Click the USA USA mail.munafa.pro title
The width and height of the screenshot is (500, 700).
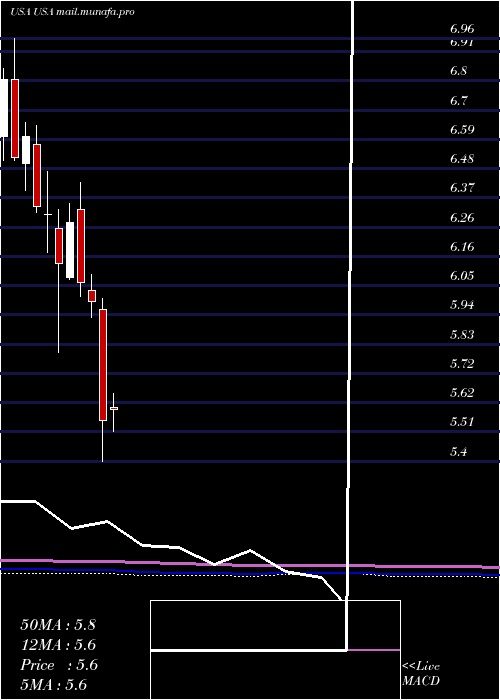click(x=72, y=12)
